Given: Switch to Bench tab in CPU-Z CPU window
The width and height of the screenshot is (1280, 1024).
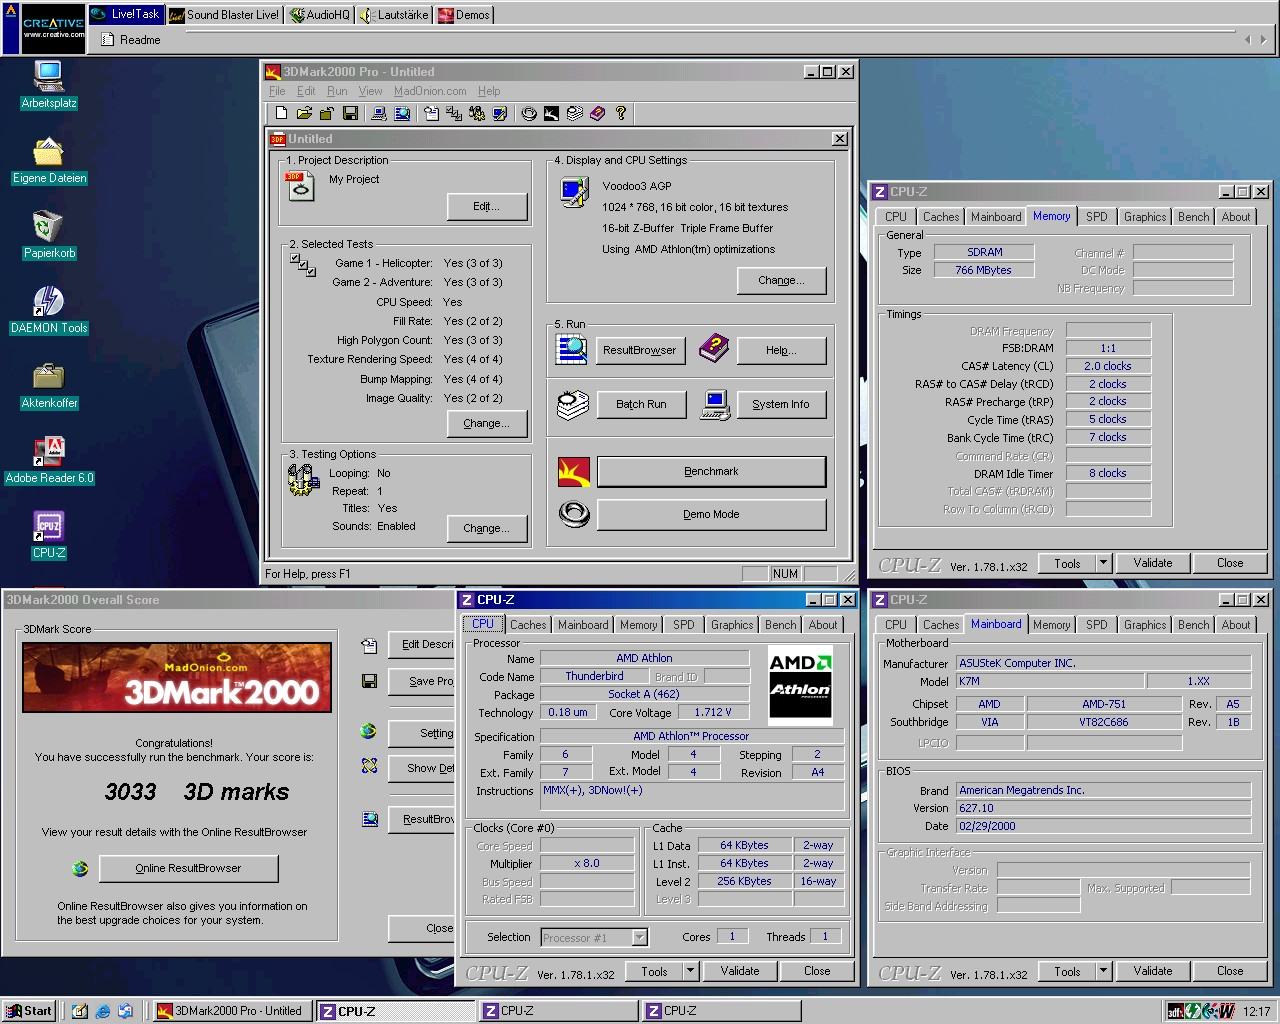Looking at the screenshot, I should click(x=781, y=625).
